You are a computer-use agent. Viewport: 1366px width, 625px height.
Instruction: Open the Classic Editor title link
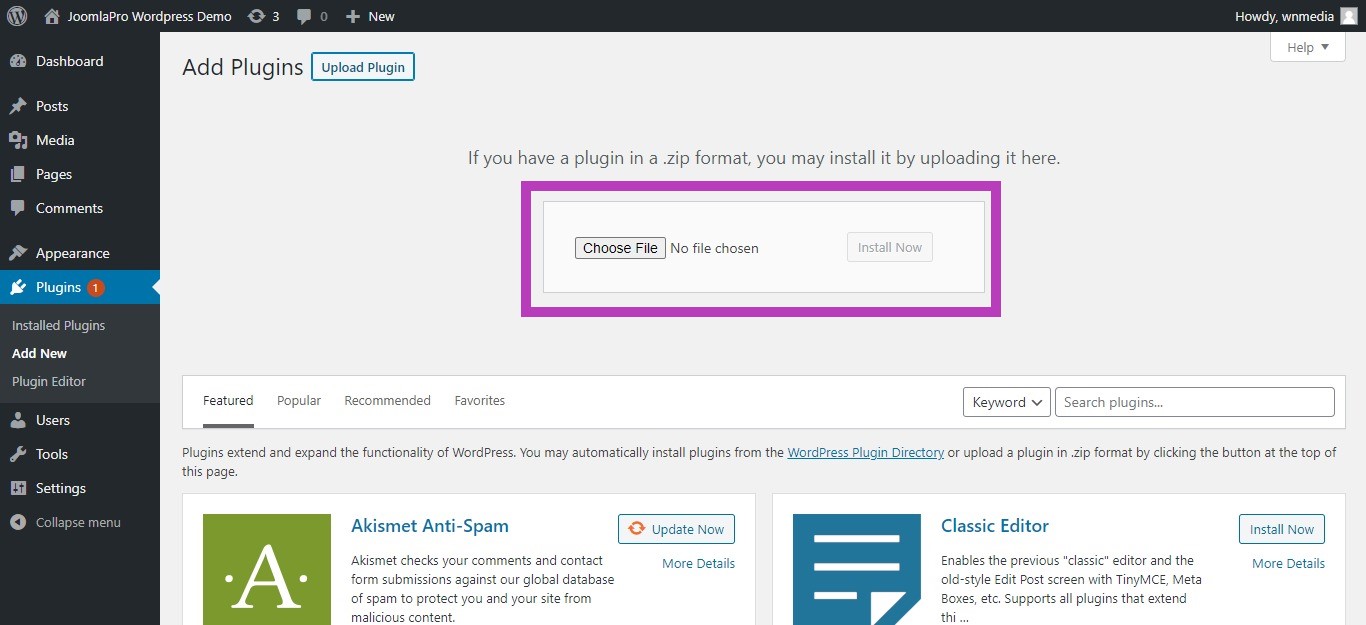995,525
